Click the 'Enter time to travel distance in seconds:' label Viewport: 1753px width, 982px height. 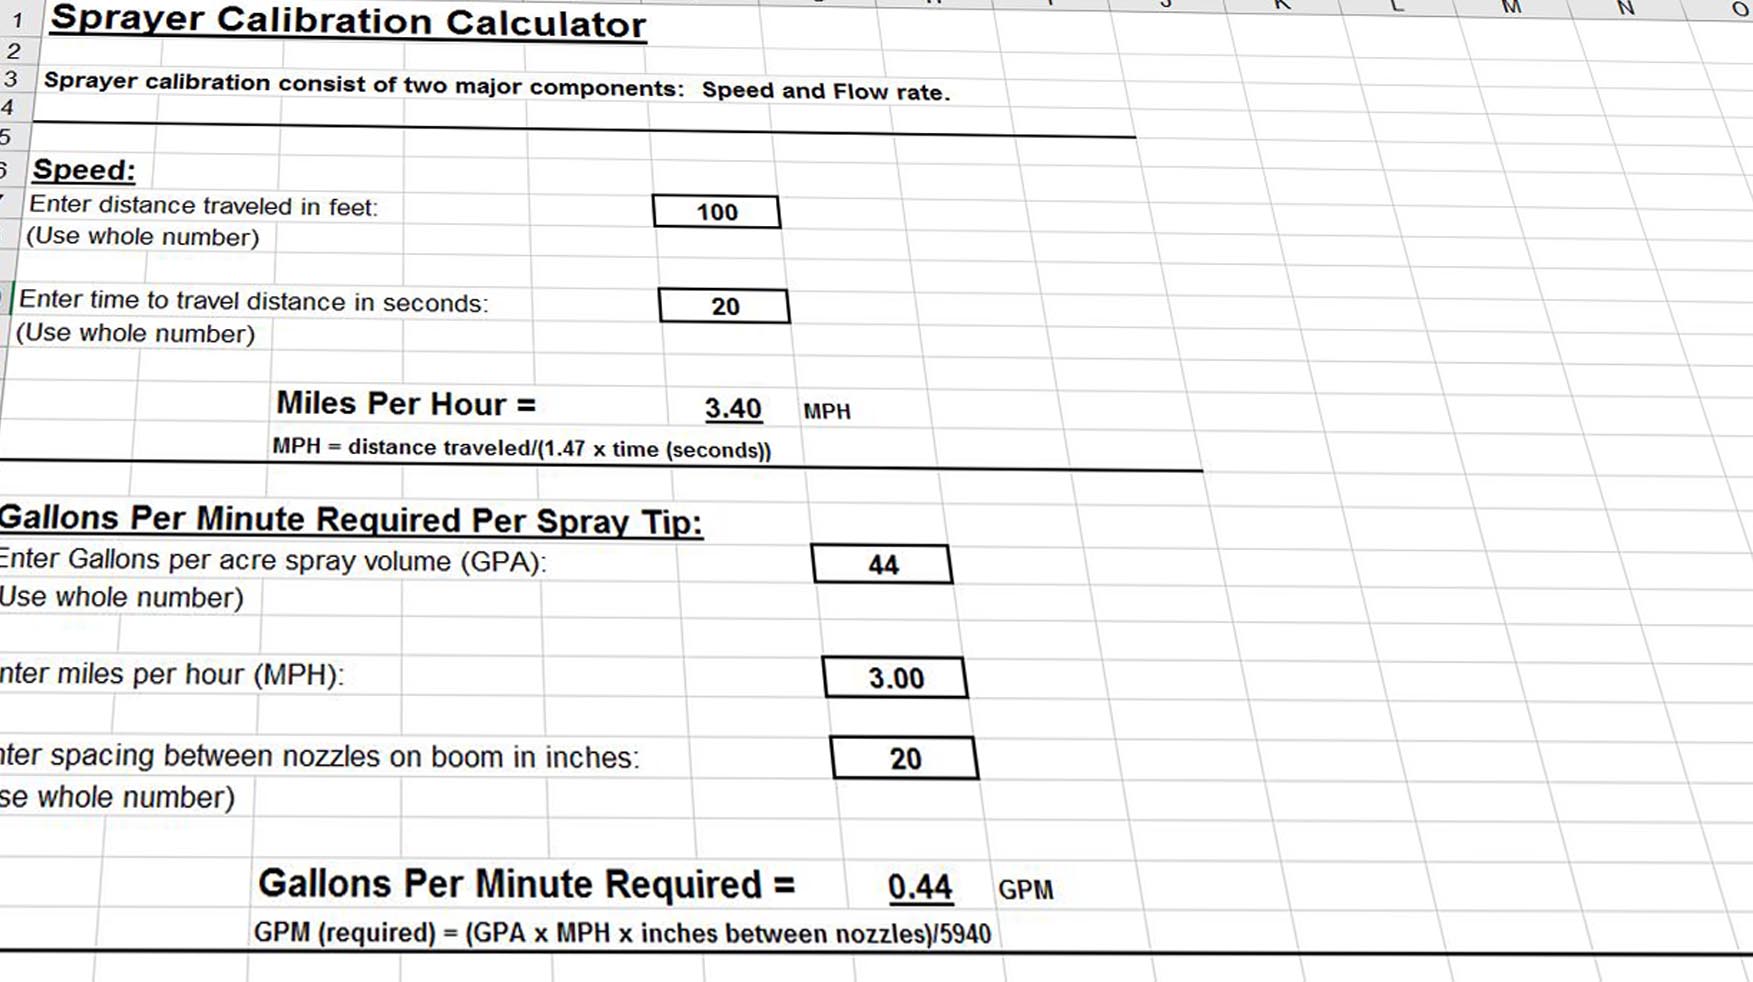click(254, 302)
